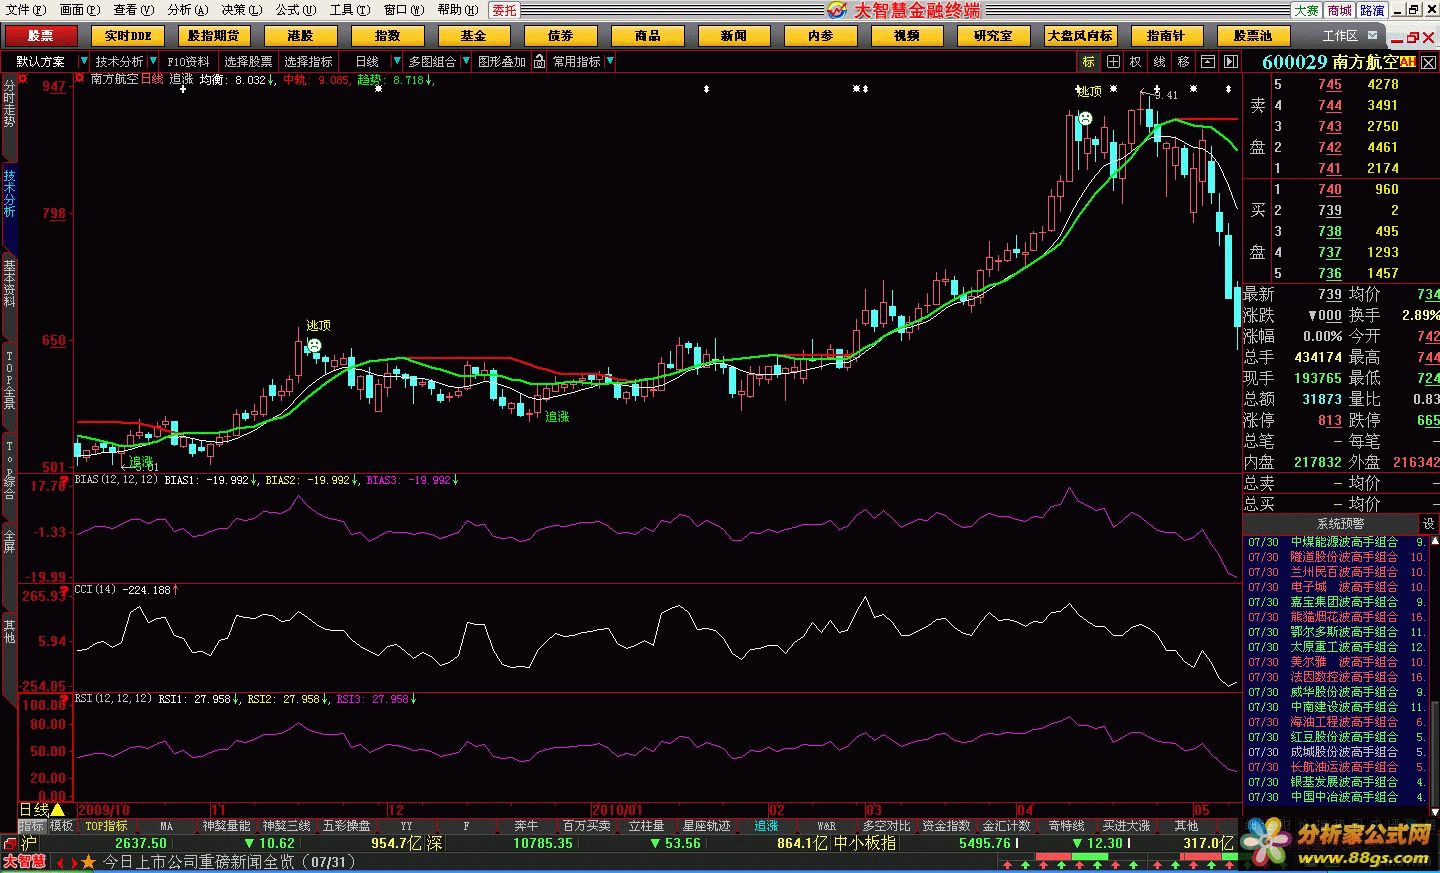Click the 指标 tab at bottom left

(x=32, y=826)
